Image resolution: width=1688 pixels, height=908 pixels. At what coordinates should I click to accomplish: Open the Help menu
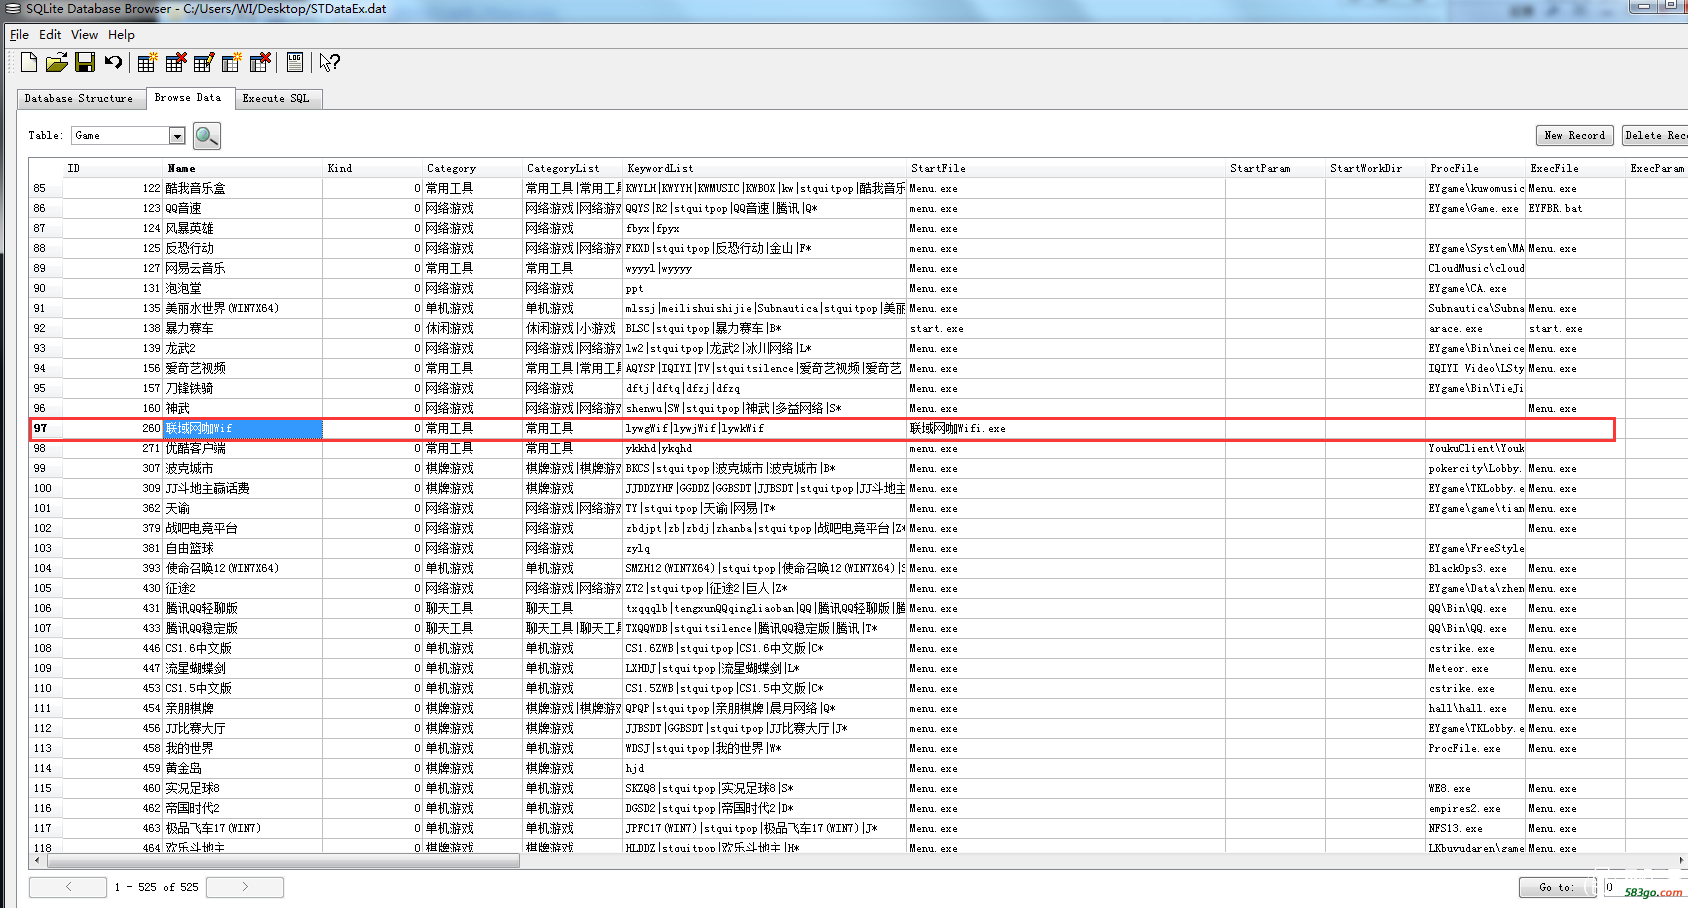point(121,34)
